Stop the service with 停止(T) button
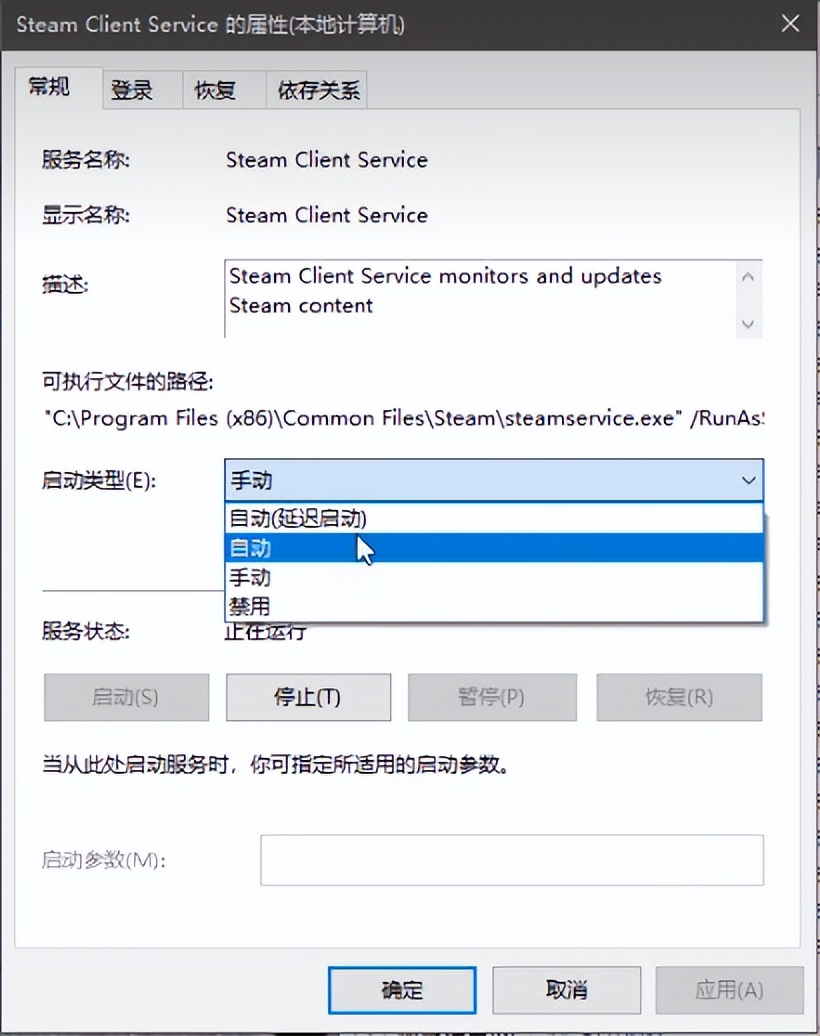Screen dimensions: 820x1036 click(x=308, y=697)
